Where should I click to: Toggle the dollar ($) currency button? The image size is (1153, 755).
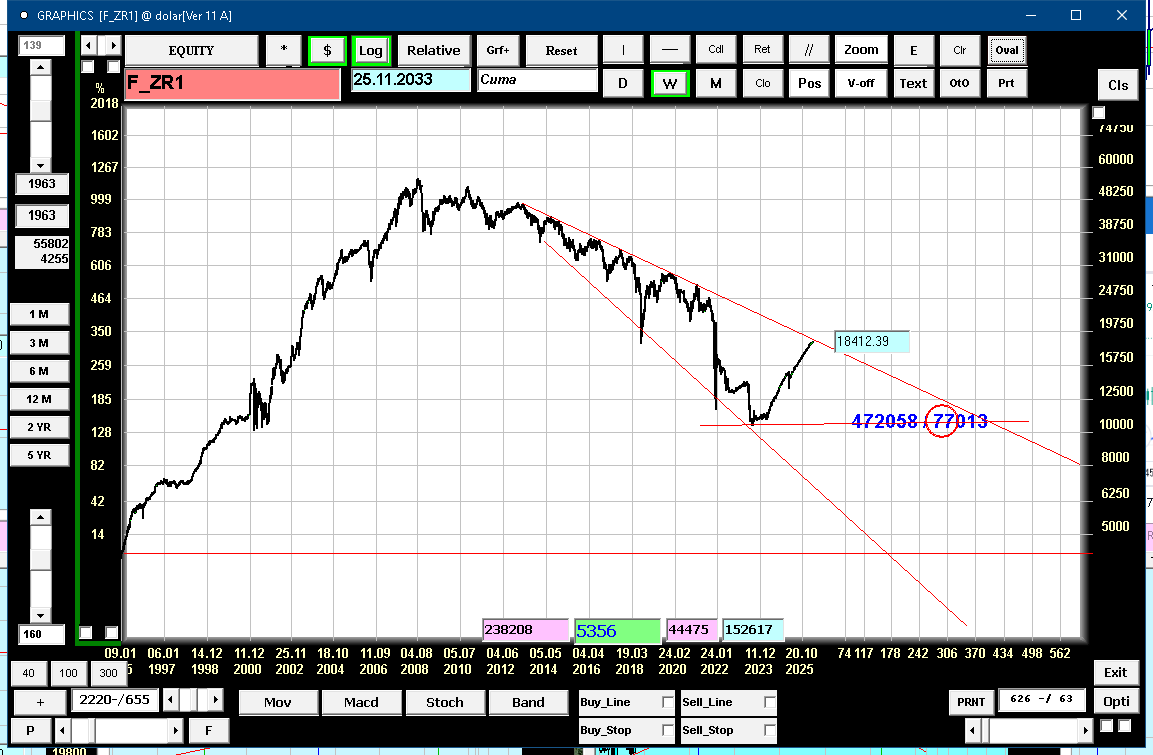pyautogui.click(x=327, y=50)
